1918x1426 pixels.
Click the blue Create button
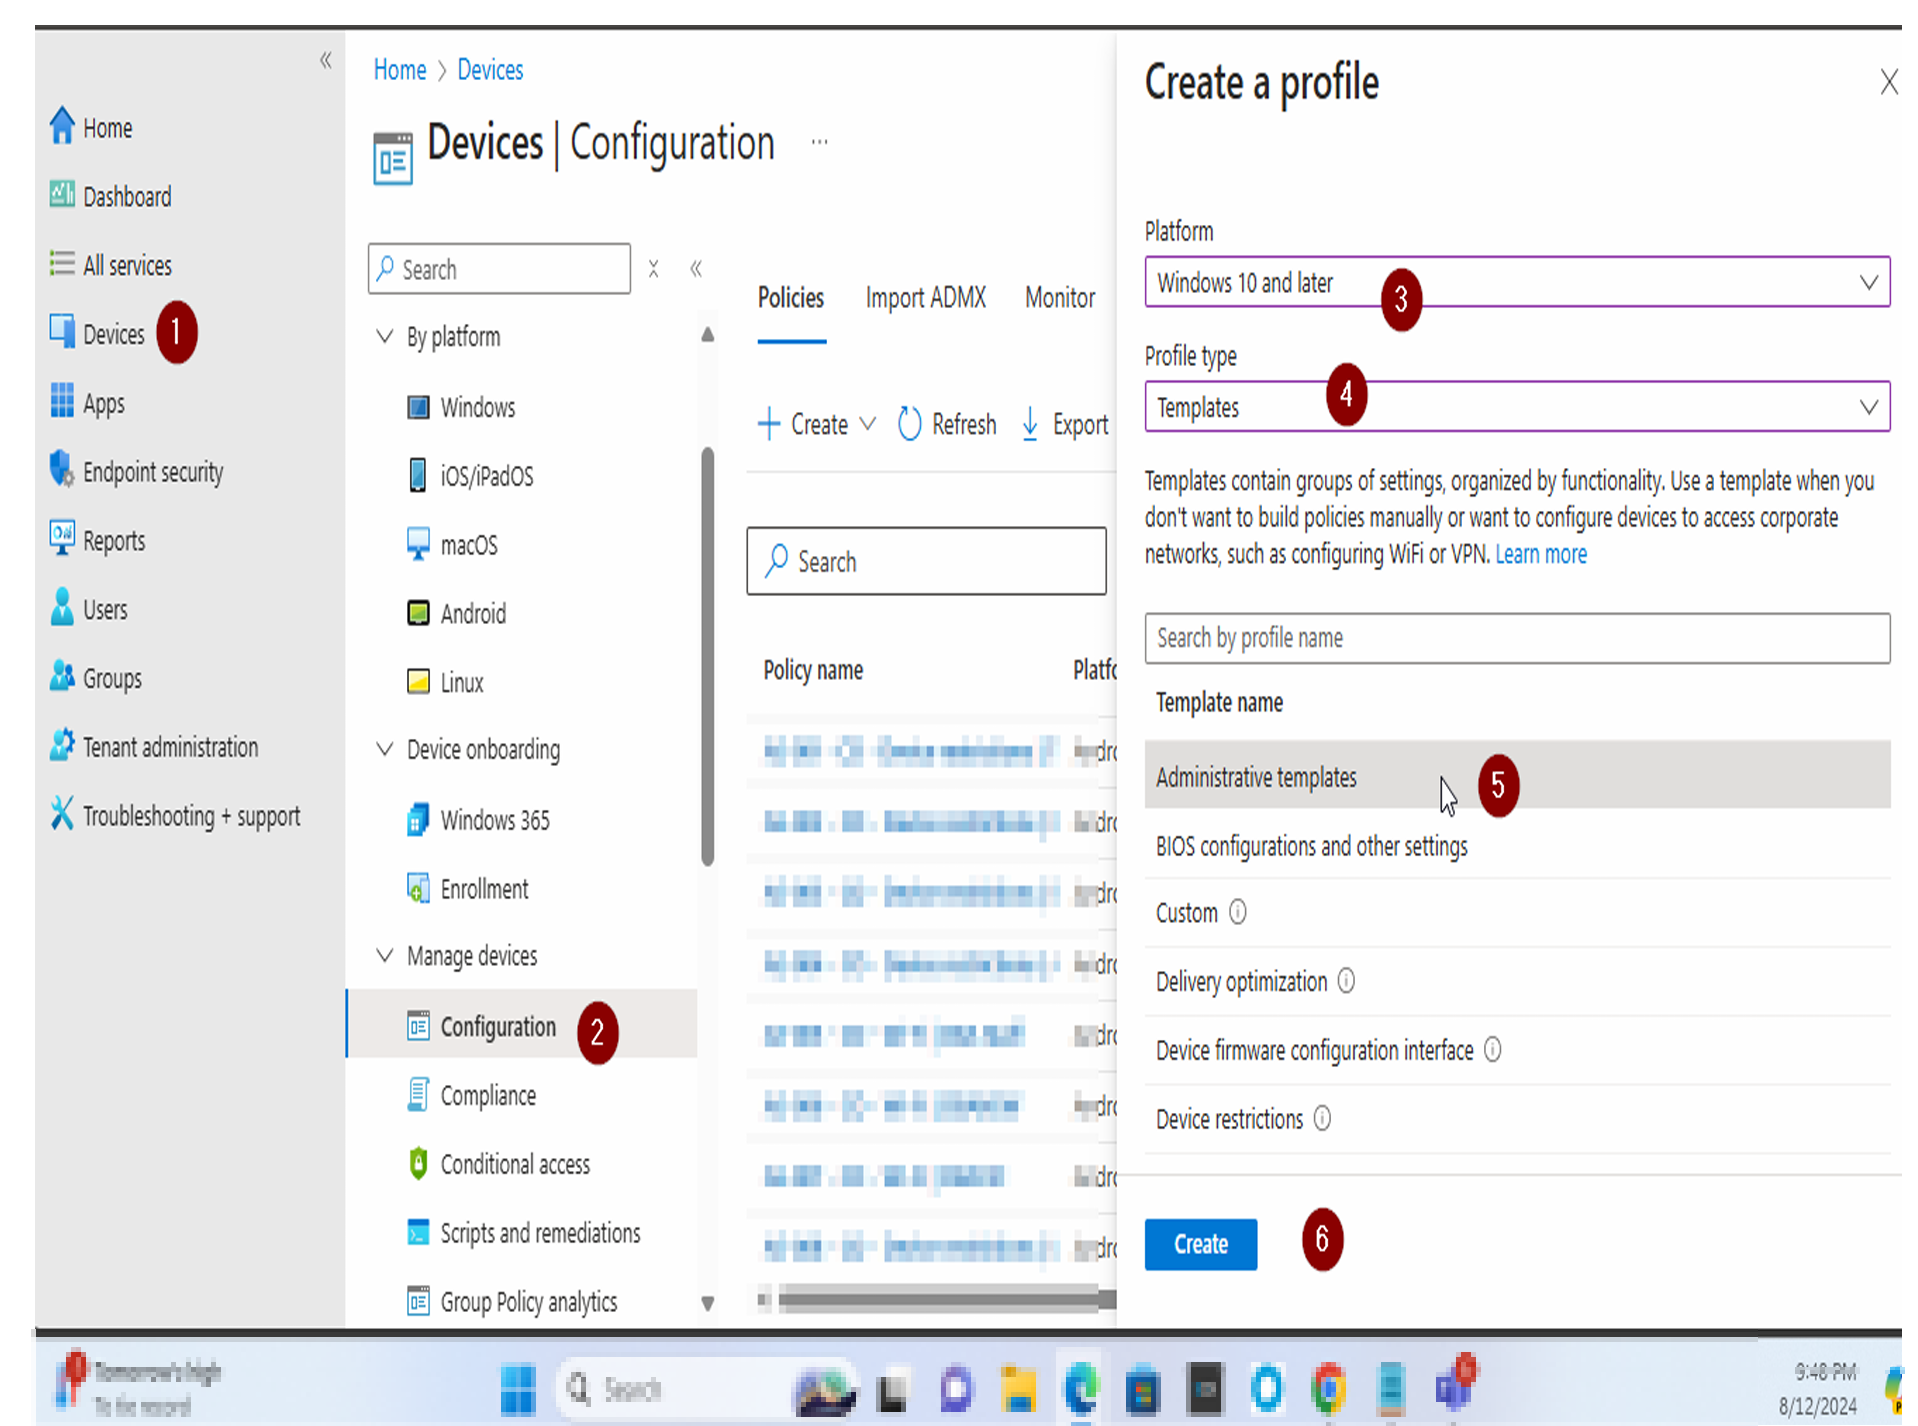[1200, 1244]
